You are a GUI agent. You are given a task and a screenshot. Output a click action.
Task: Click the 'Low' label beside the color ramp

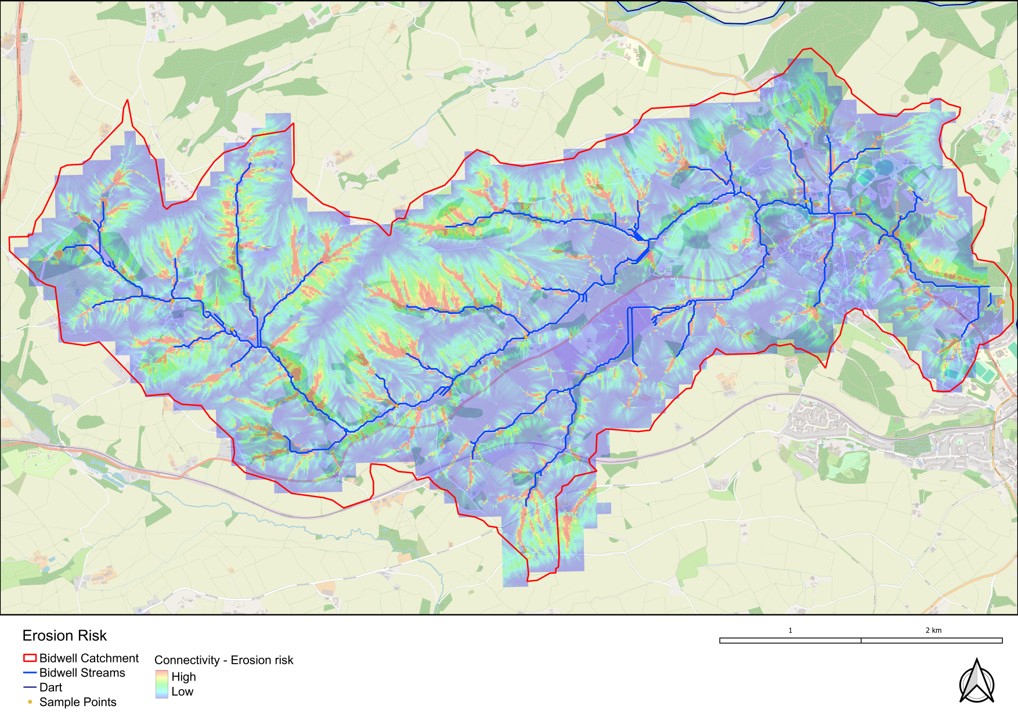182,691
